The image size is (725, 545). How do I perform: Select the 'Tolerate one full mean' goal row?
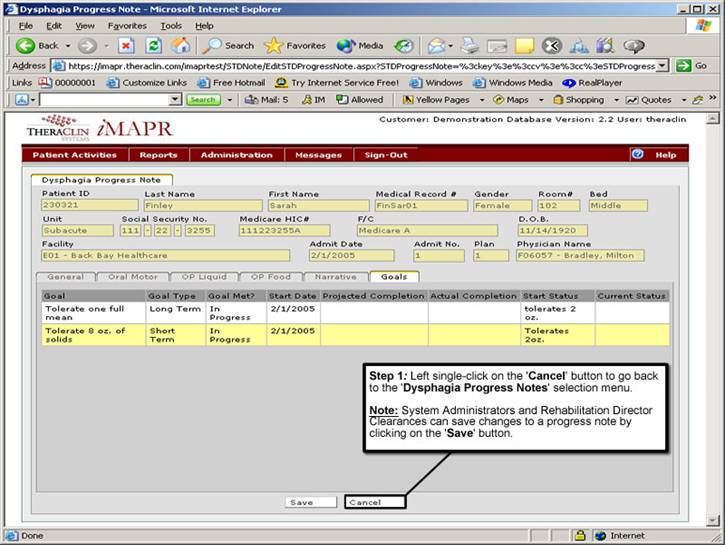coord(355,312)
